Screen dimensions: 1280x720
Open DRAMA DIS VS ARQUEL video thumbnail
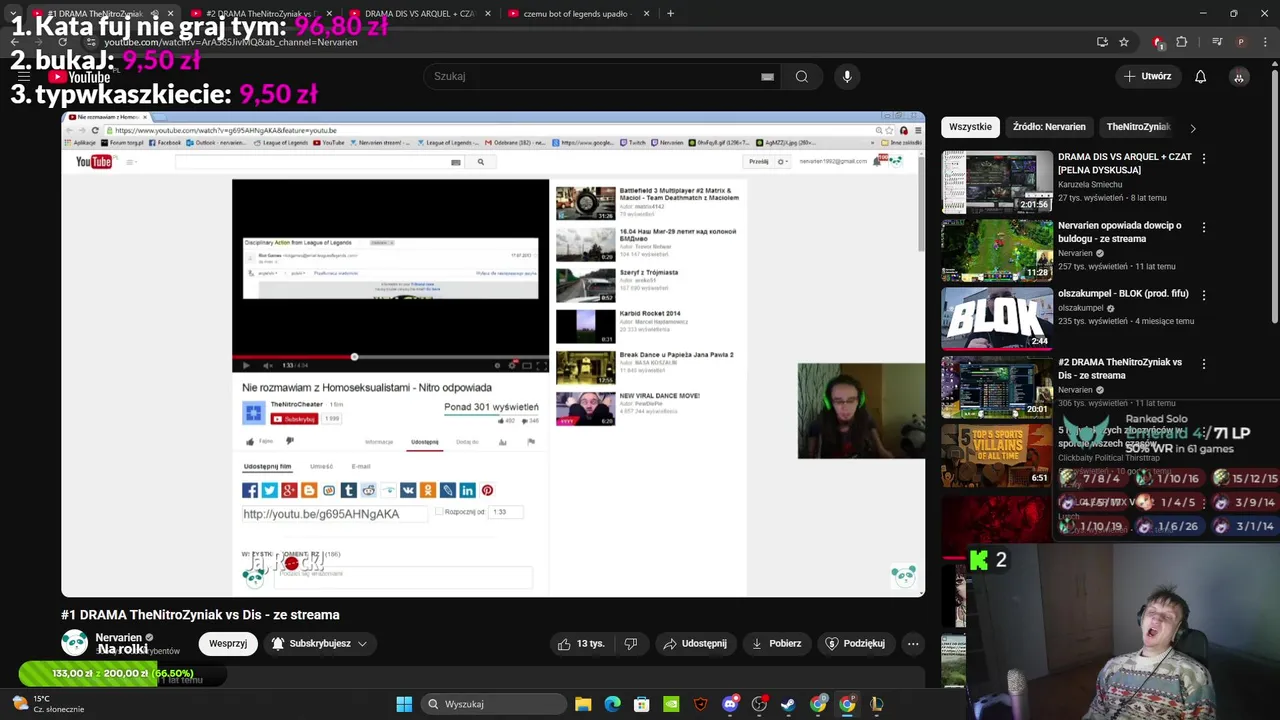pos(997,182)
